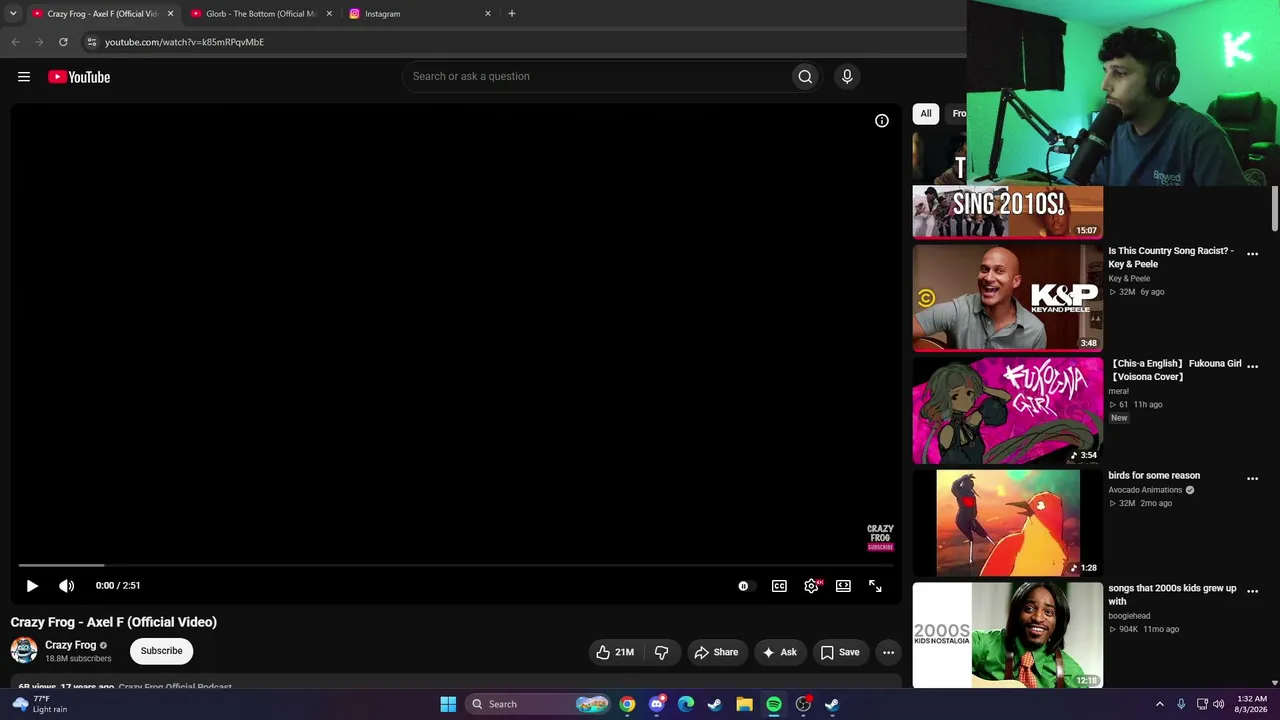1280x720 pixels.
Task: Open 'songs that 2000s kids grew up with'
Action: tap(1172, 595)
